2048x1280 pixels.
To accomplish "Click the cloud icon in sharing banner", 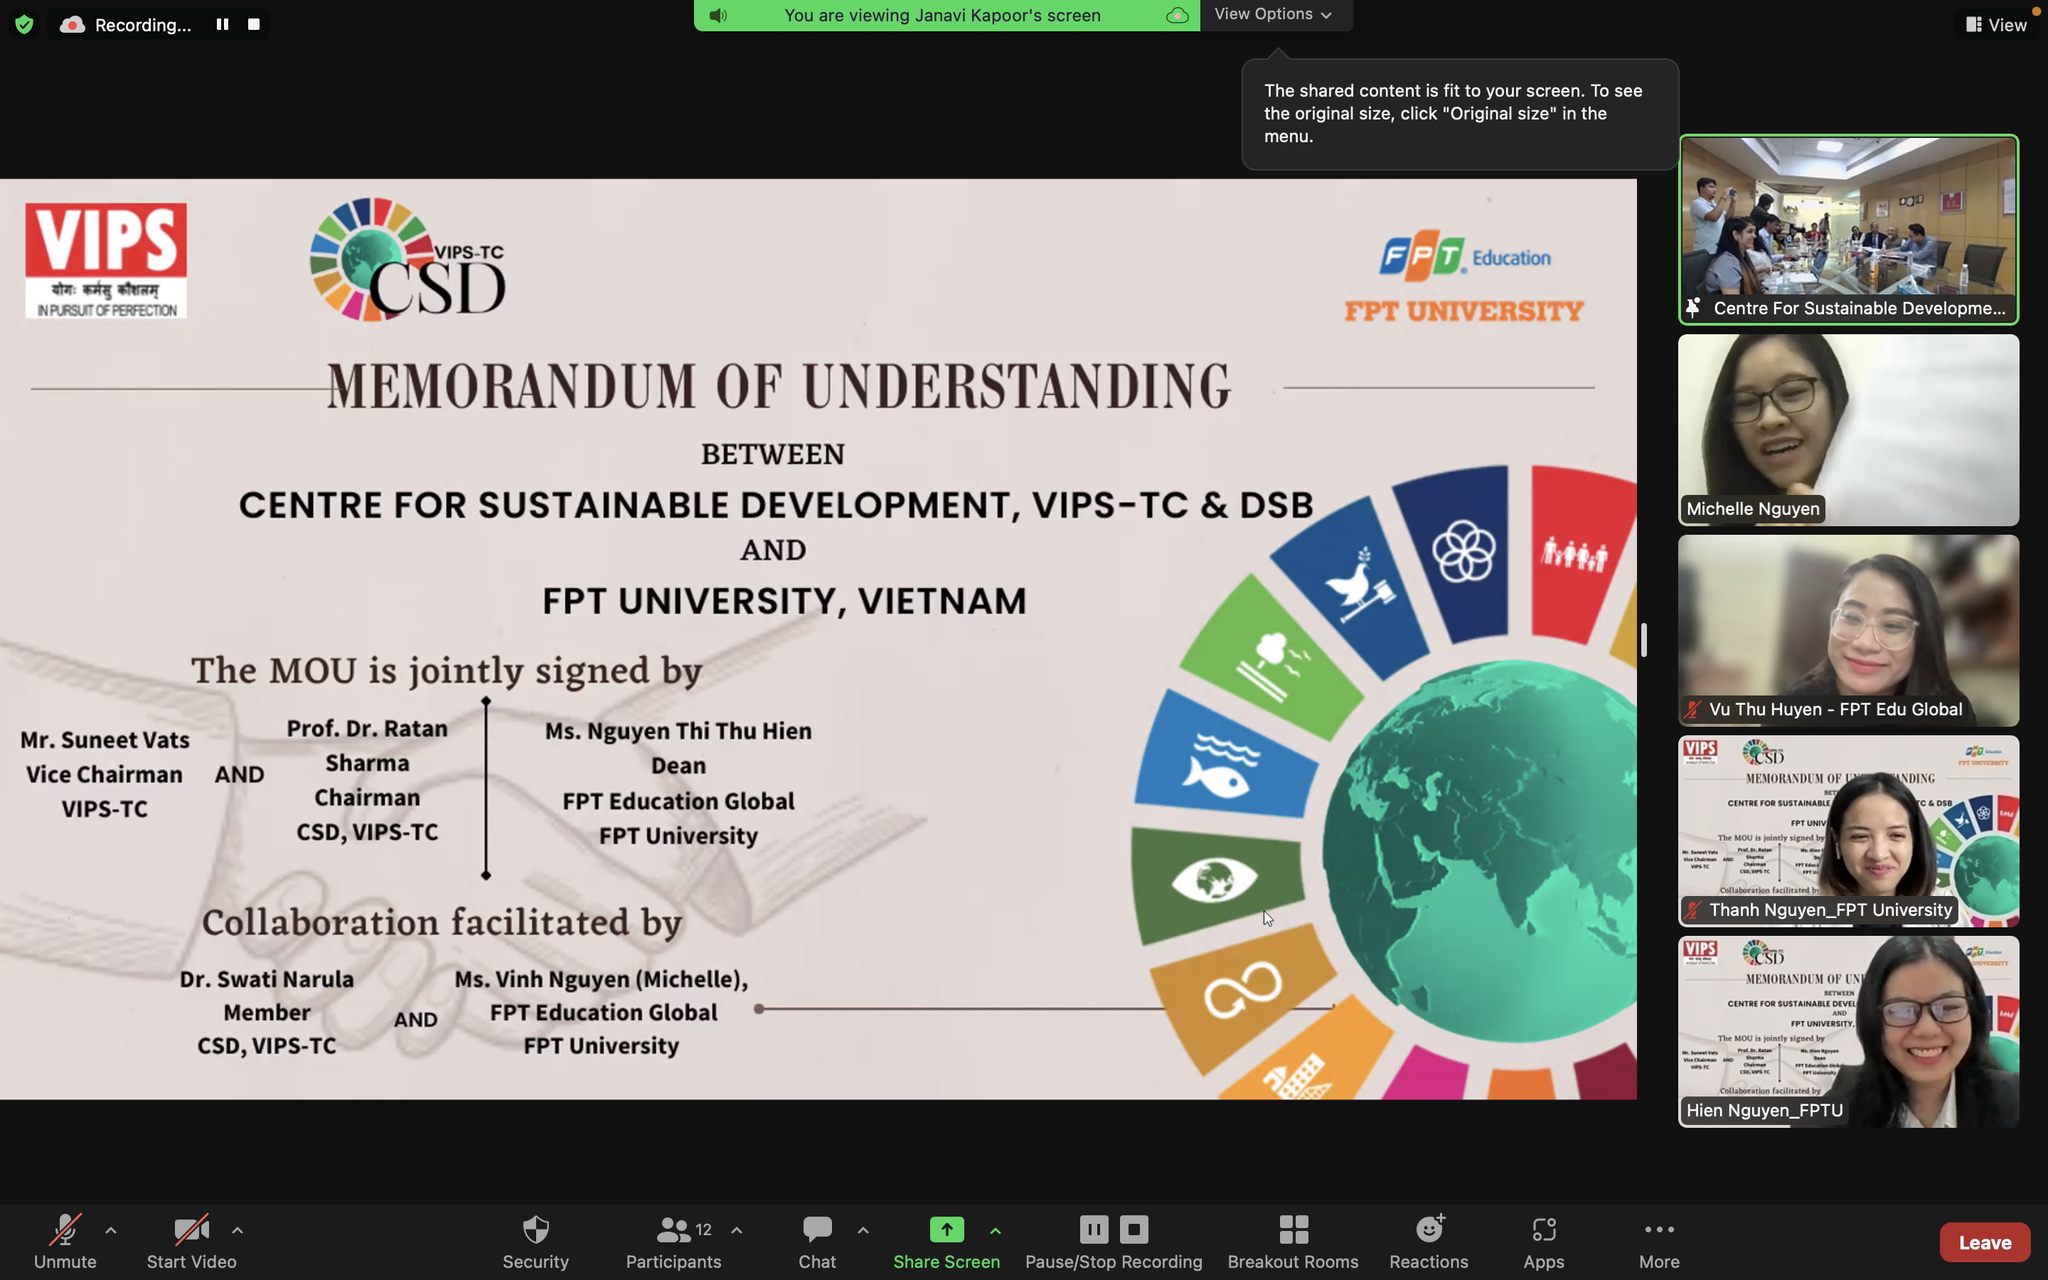I will pos(1177,15).
